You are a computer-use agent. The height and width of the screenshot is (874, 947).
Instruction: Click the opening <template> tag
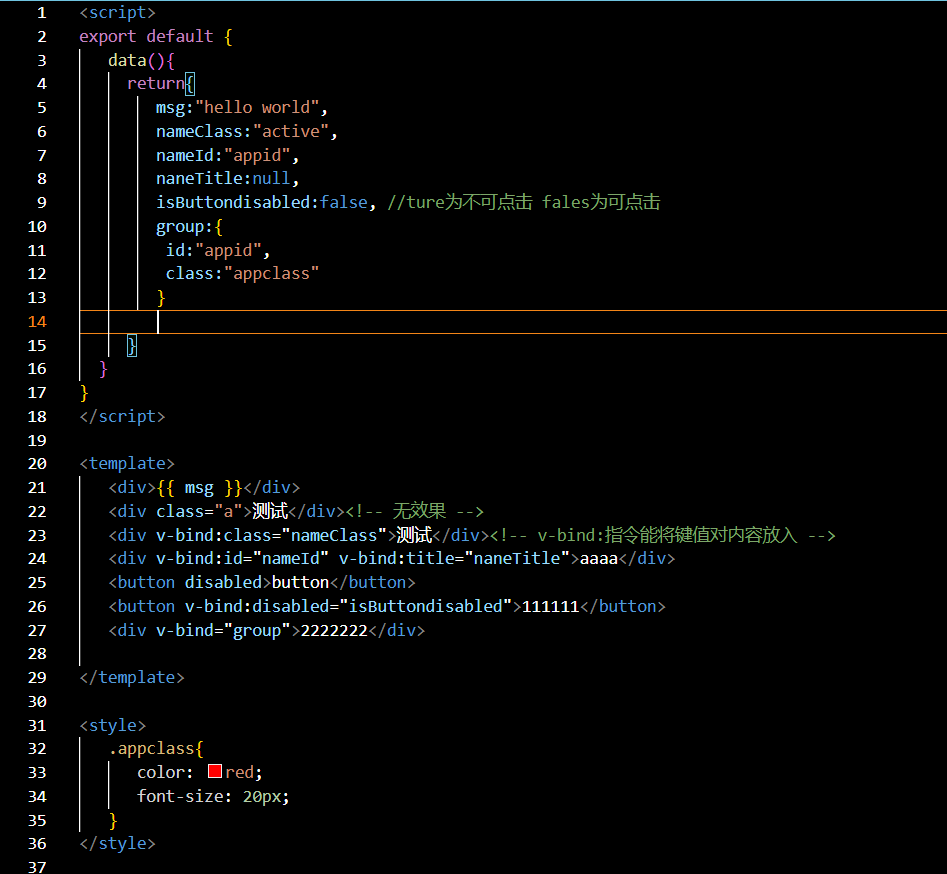[127, 463]
